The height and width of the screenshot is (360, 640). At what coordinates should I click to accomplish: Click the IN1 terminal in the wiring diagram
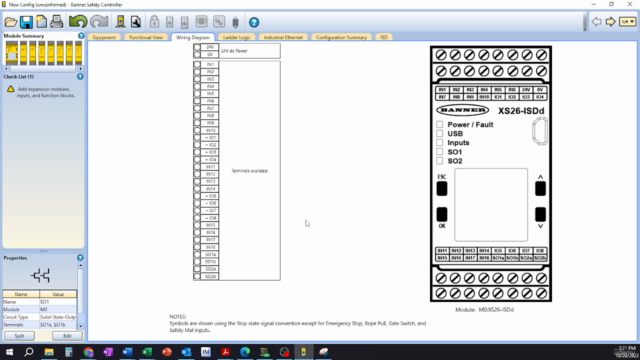coord(207,64)
